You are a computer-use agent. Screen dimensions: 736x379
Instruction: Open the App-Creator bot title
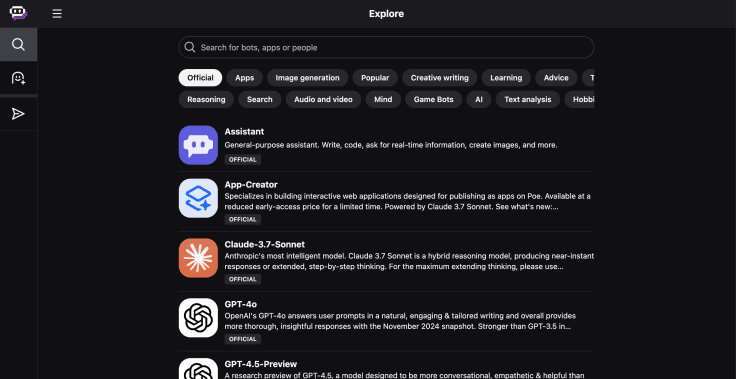[x=251, y=185]
